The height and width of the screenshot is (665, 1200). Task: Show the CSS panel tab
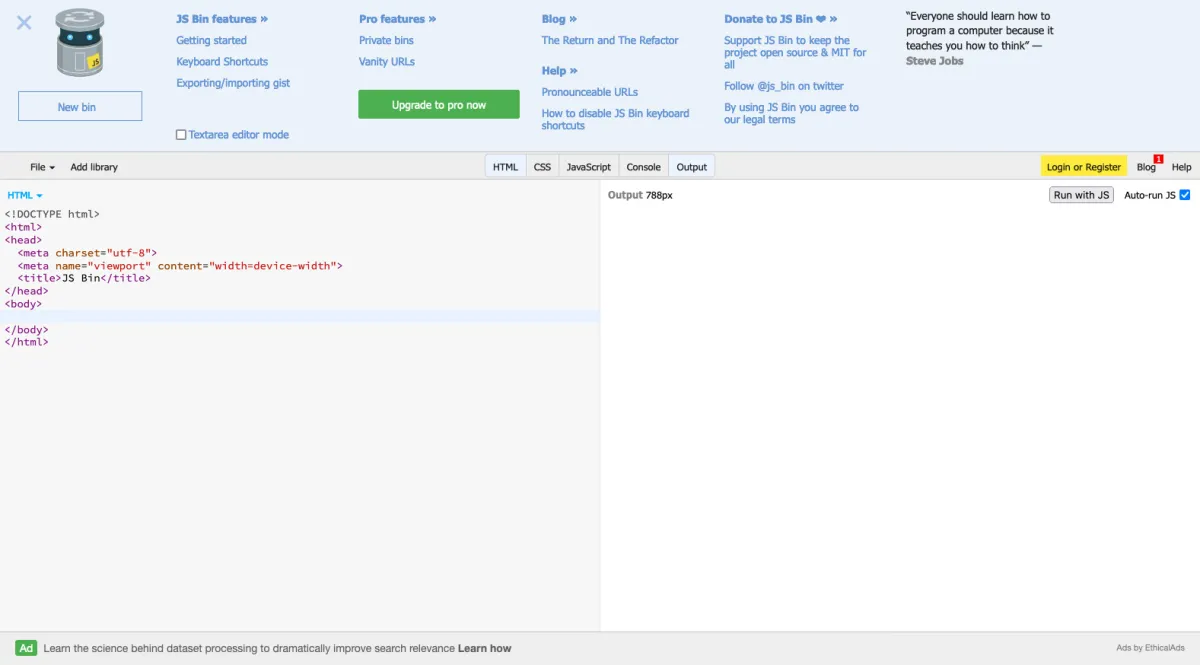542,167
